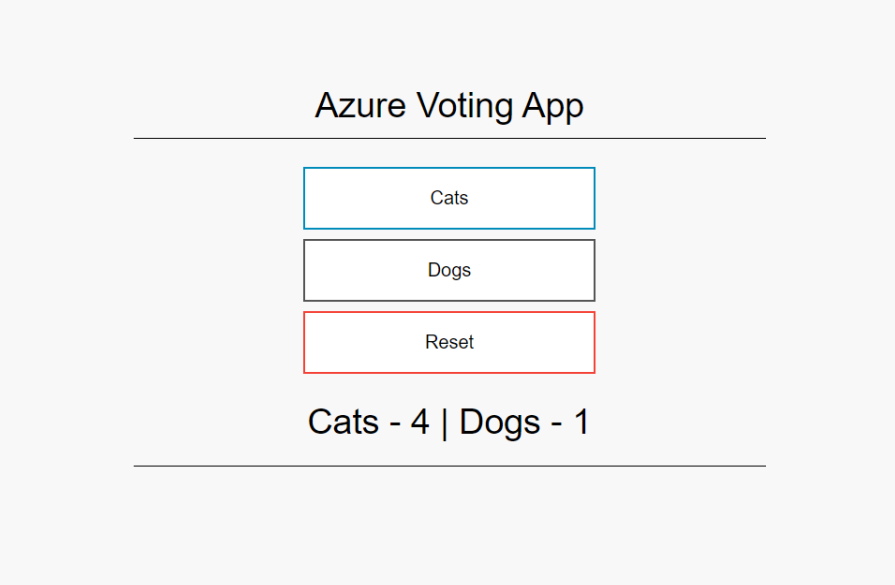Reset the vote counts
Screen dimensions: 895x585
pos(449,342)
